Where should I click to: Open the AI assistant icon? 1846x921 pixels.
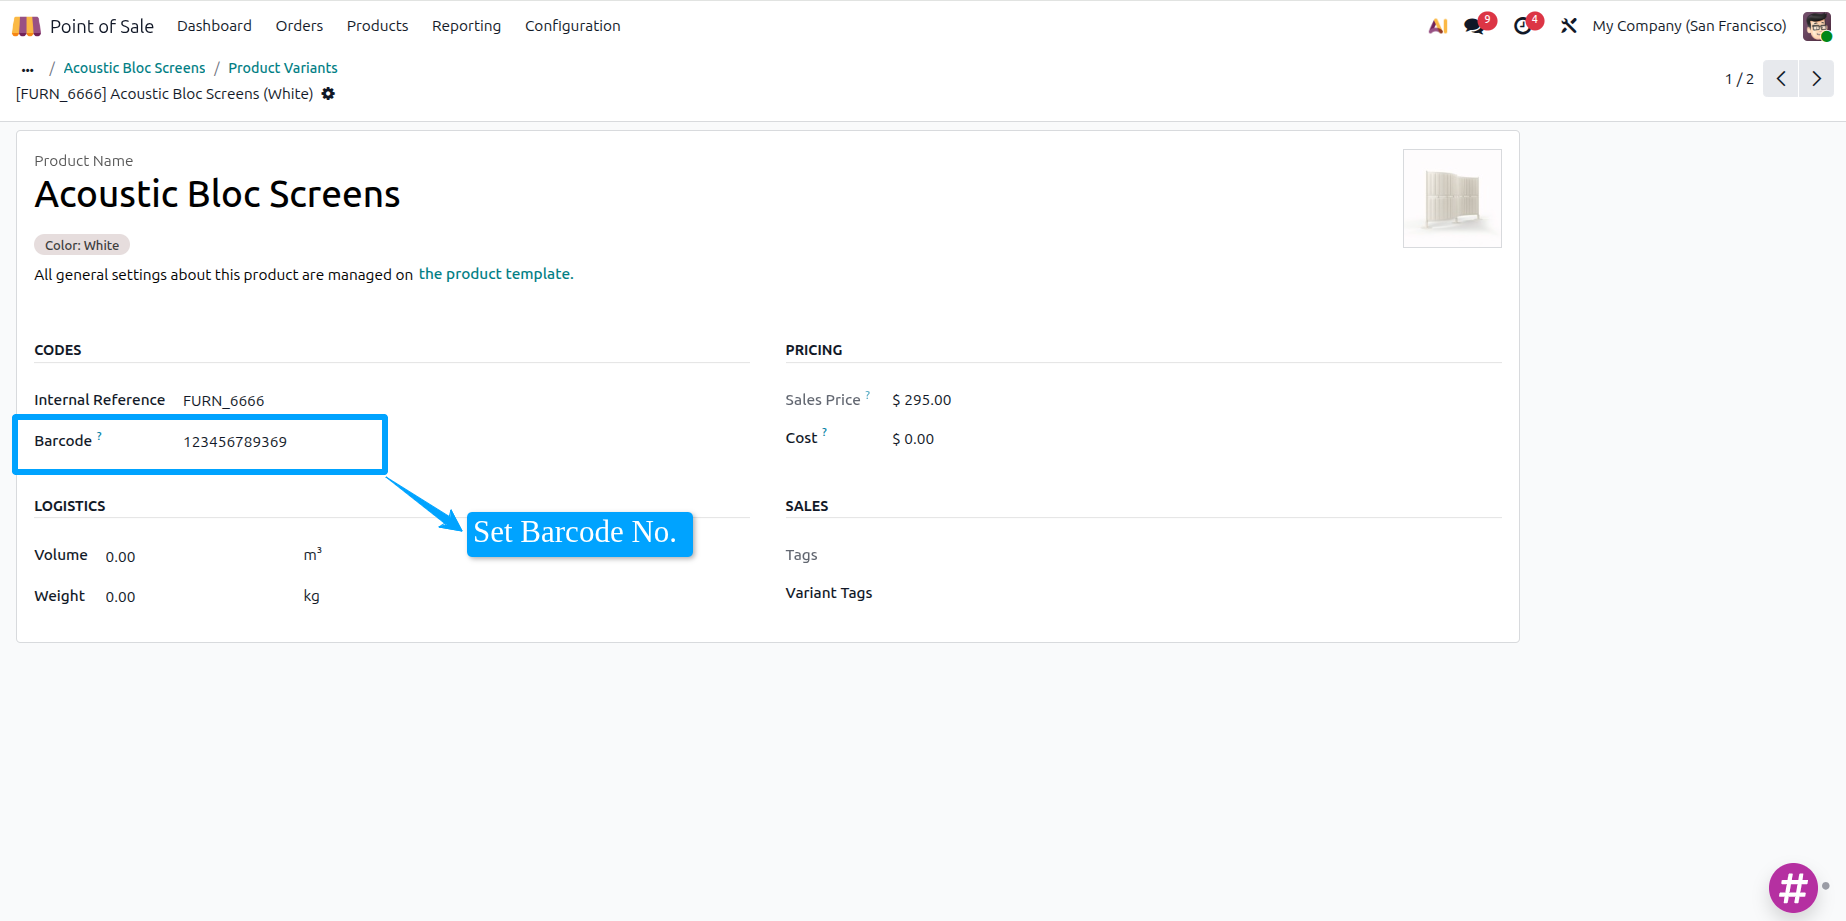pyautogui.click(x=1438, y=26)
